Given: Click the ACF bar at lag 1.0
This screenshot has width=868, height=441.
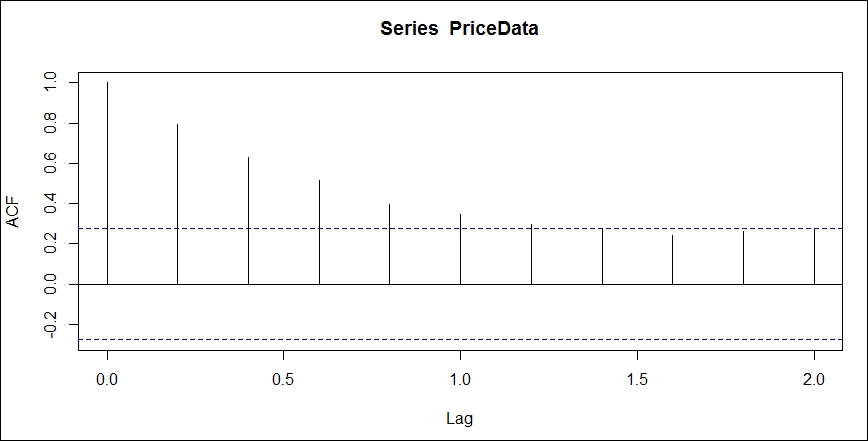Looking at the screenshot, I should click(460, 249).
